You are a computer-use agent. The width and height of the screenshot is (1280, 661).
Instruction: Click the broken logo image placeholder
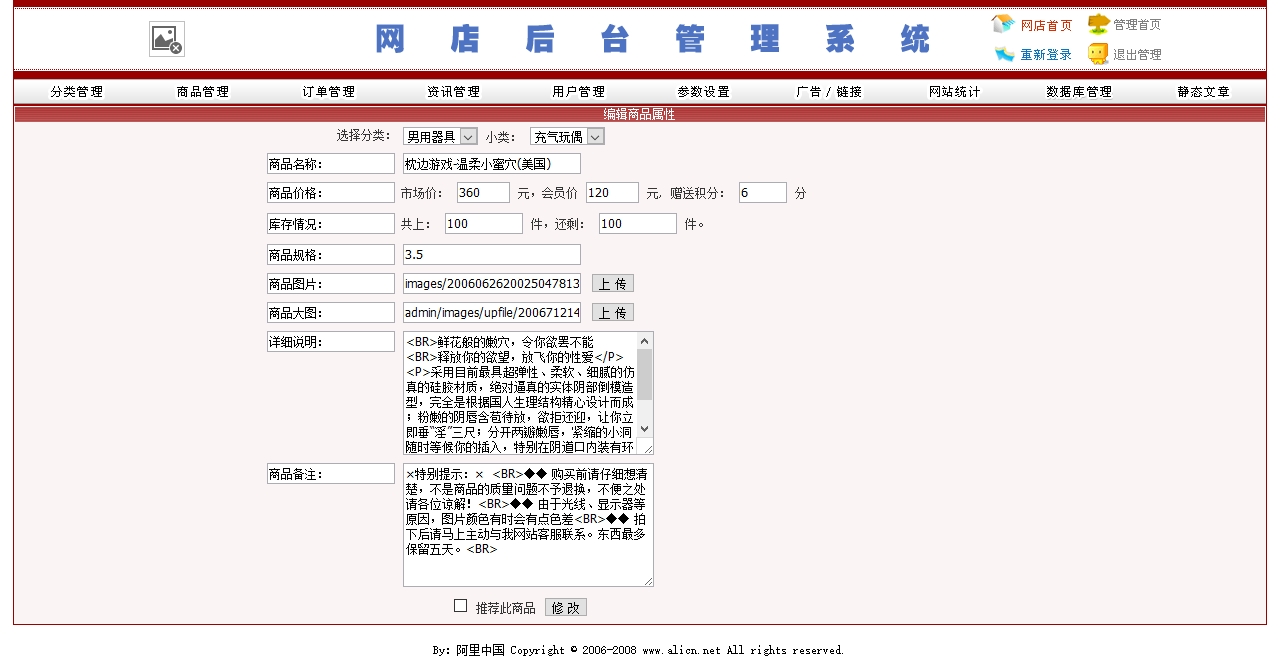[x=167, y=39]
